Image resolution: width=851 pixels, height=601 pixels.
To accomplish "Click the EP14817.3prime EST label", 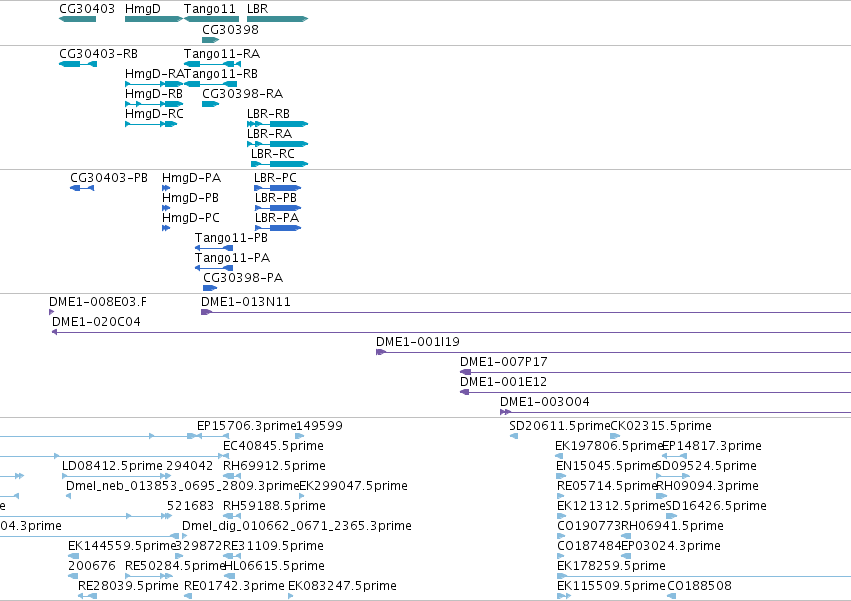I will (x=712, y=446).
